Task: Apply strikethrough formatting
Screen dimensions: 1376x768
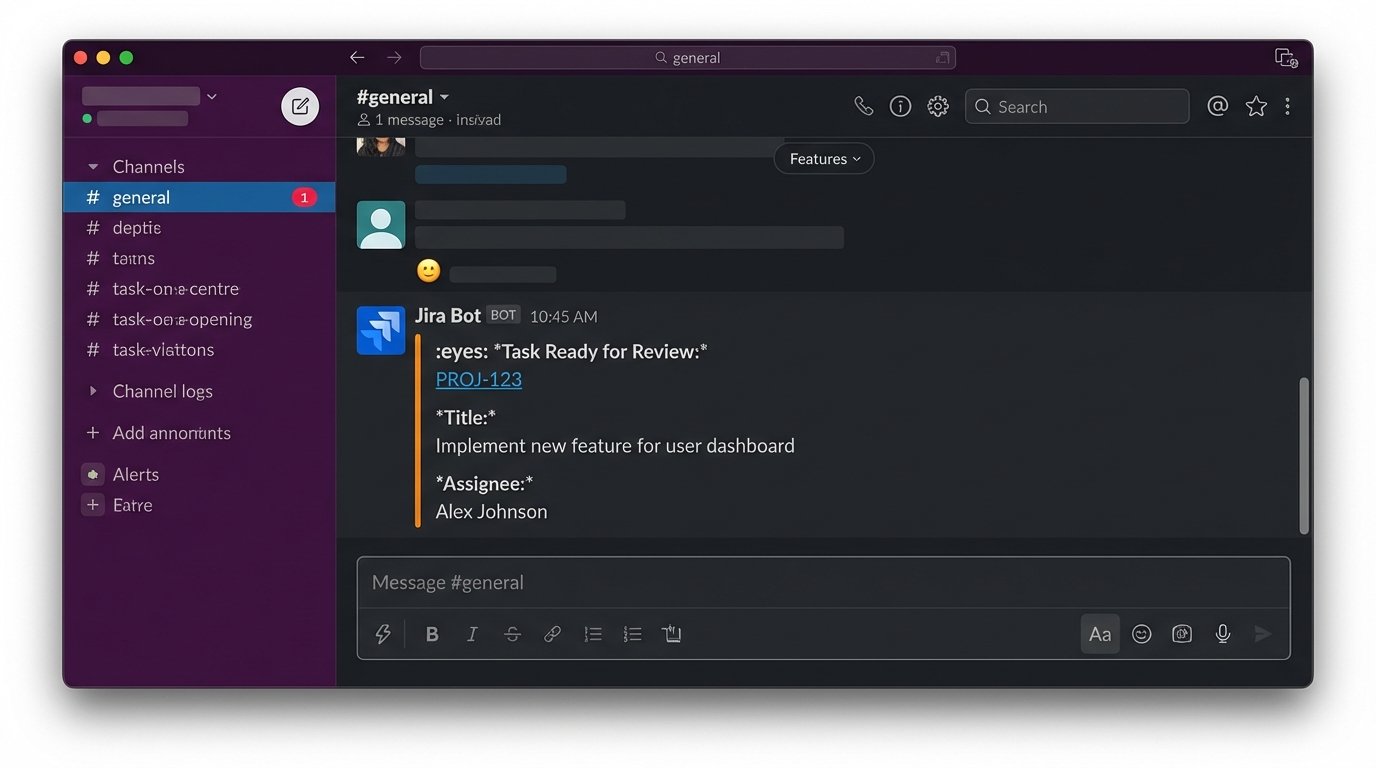Action: click(x=511, y=633)
